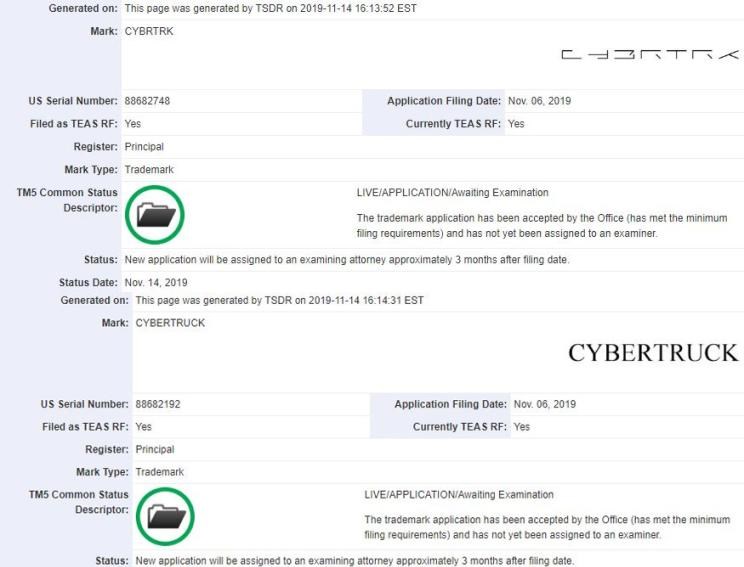744x567 pixels.
Task: Click the Register value Principal under CYBRTRK
Action: [x=144, y=147]
